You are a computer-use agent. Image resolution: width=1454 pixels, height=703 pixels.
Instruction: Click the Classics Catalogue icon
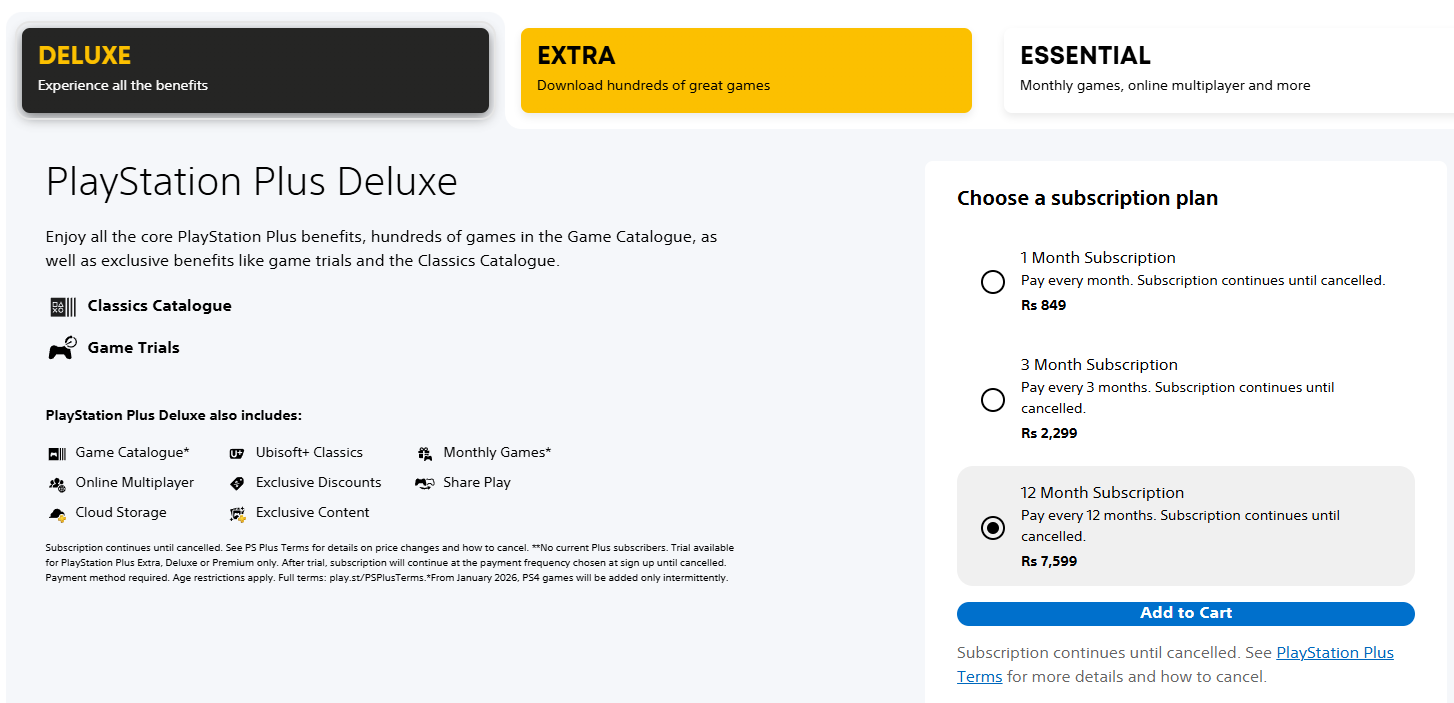click(x=62, y=307)
